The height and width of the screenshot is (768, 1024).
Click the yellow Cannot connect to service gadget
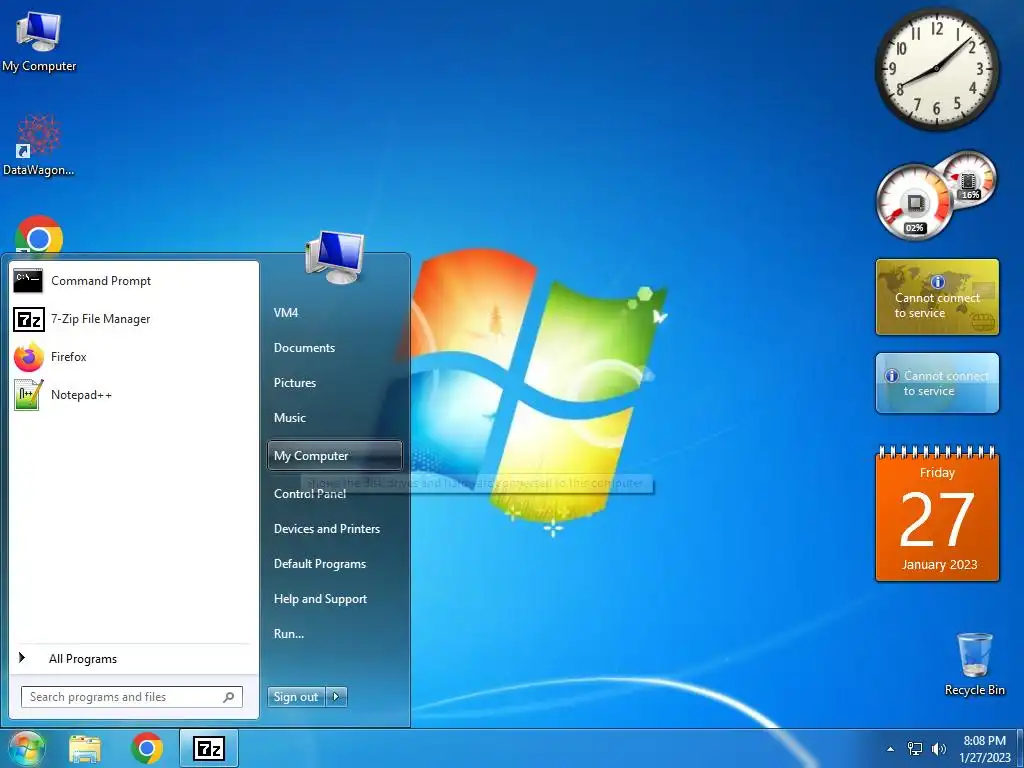[937, 297]
